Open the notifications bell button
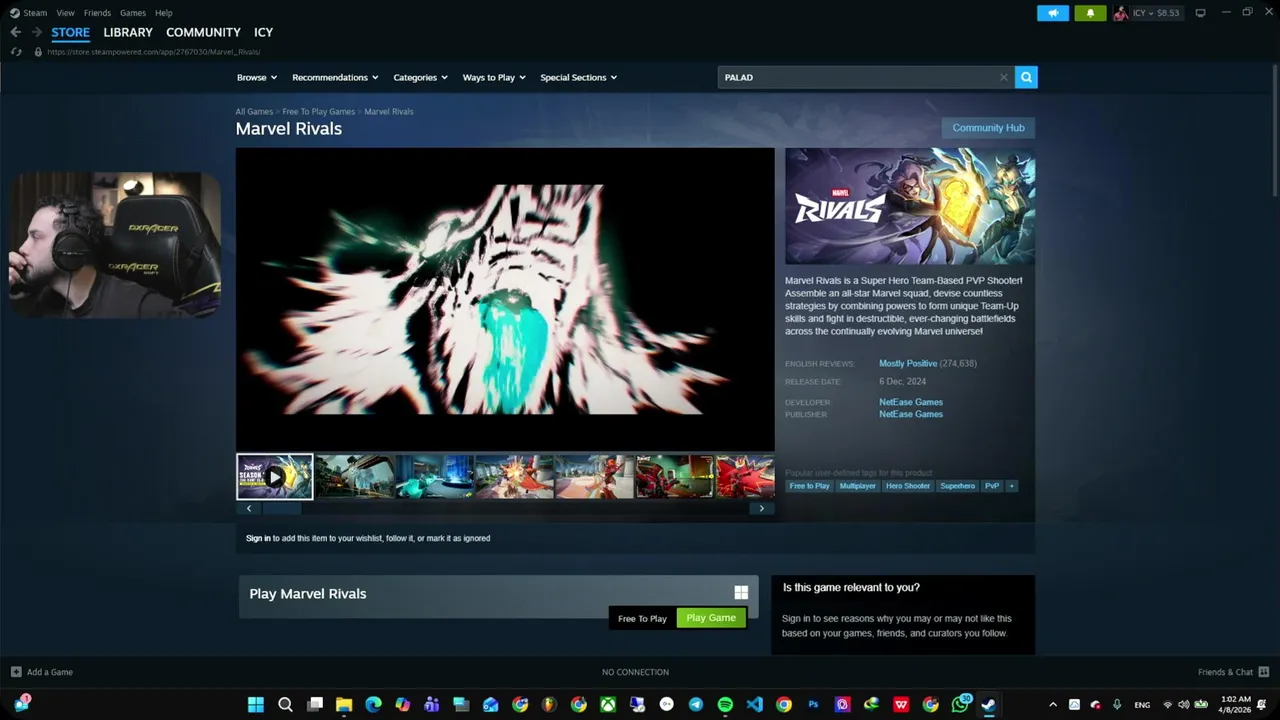Viewport: 1280px width, 720px height. 1090,13
